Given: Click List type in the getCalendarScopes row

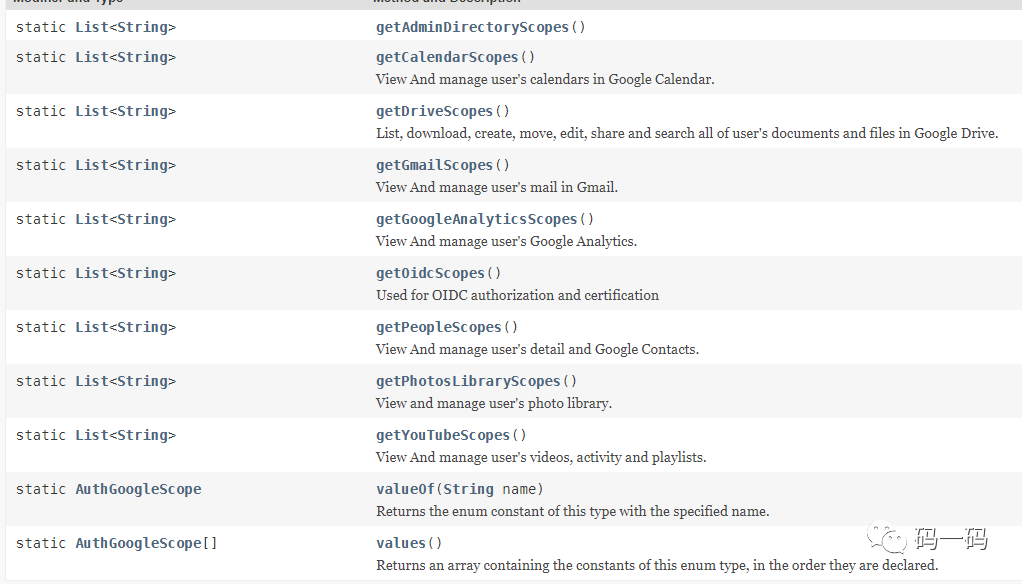Looking at the screenshot, I should [x=92, y=57].
